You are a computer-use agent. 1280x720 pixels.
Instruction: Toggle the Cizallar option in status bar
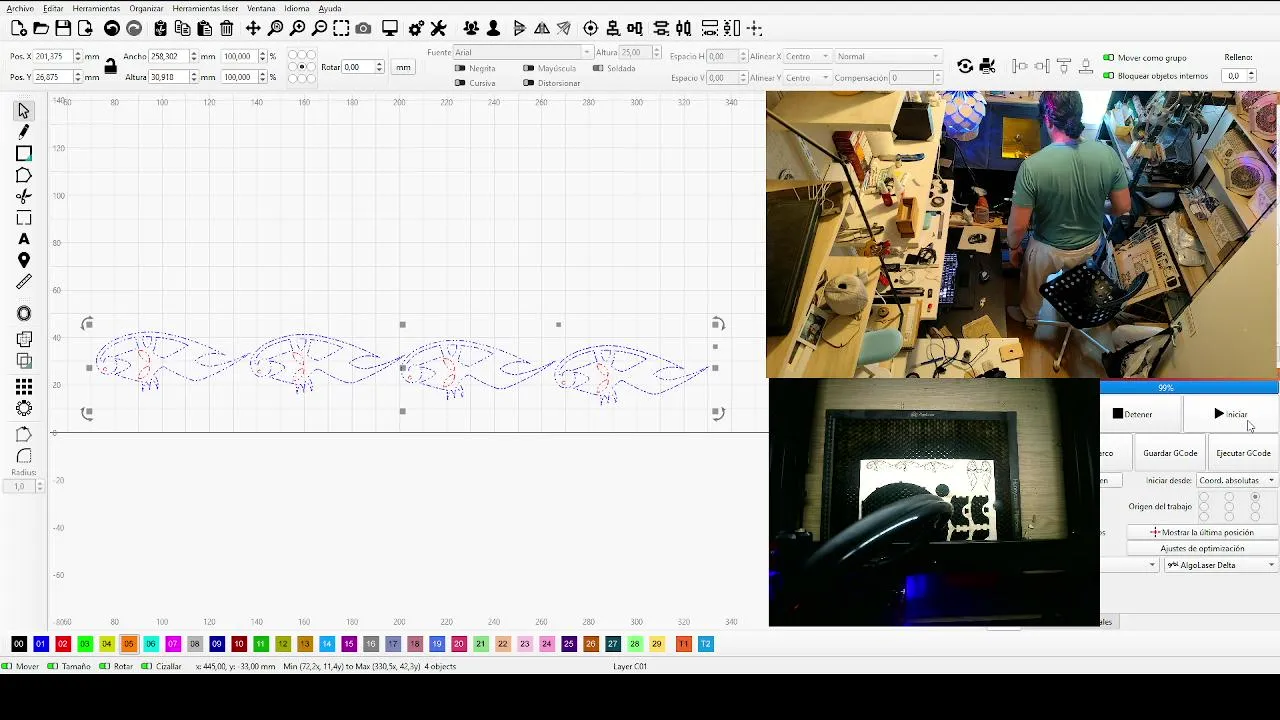(x=147, y=666)
